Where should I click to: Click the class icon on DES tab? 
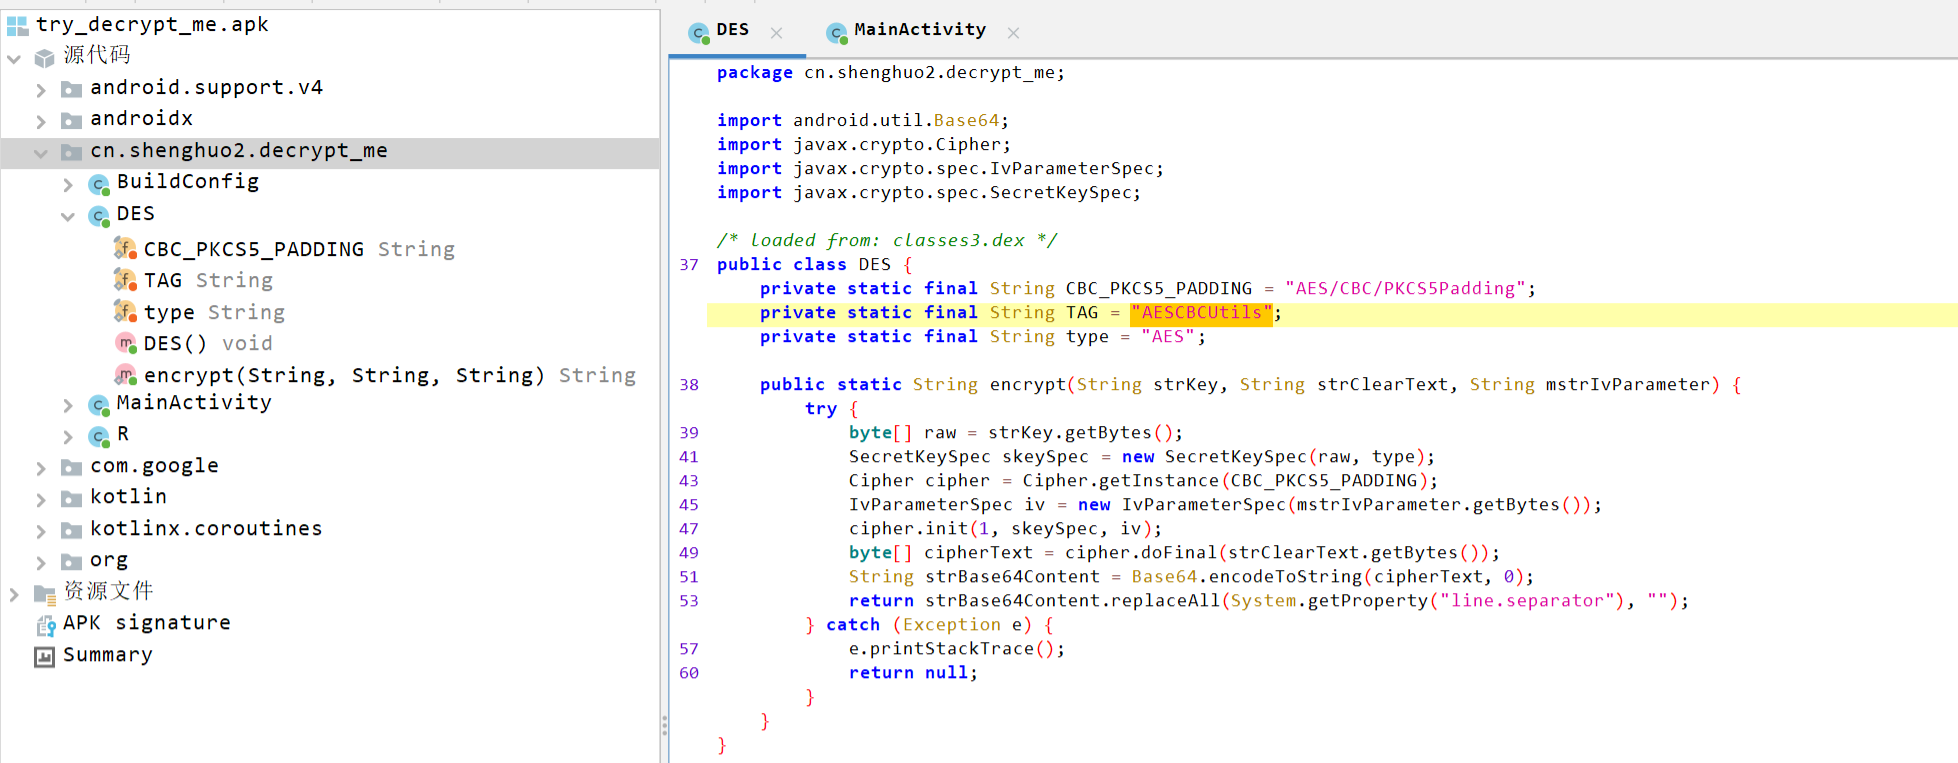[699, 33]
